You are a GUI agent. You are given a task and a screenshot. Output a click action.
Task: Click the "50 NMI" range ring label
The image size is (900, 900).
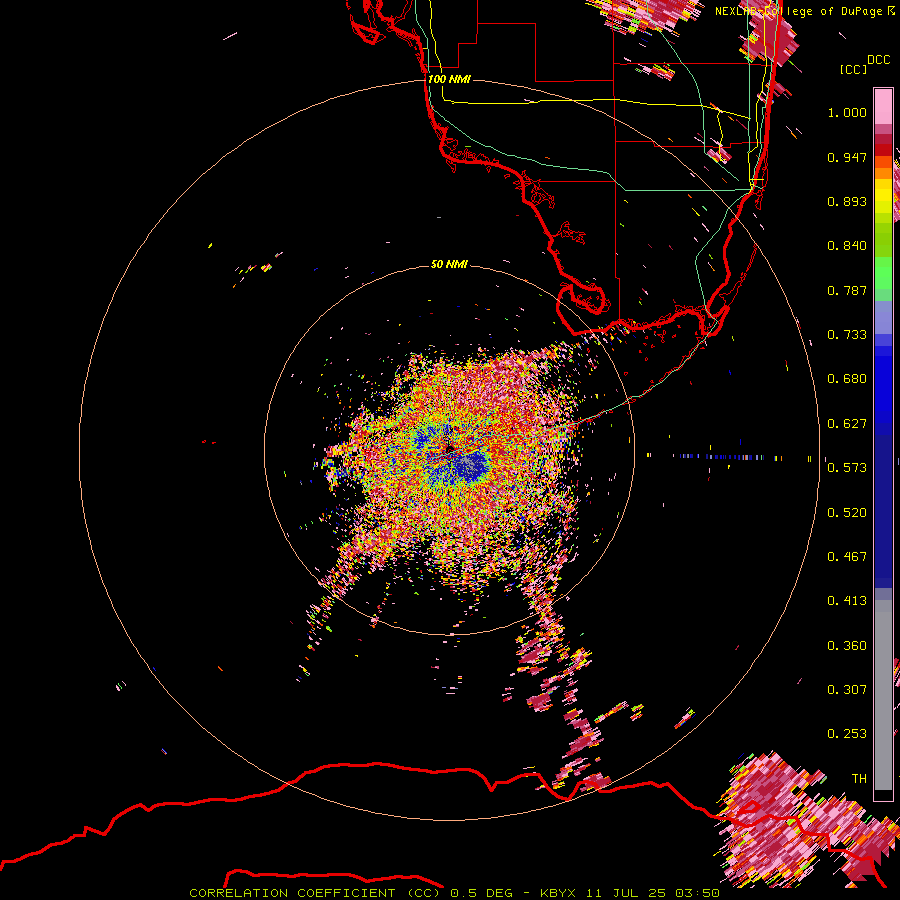coord(449,264)
